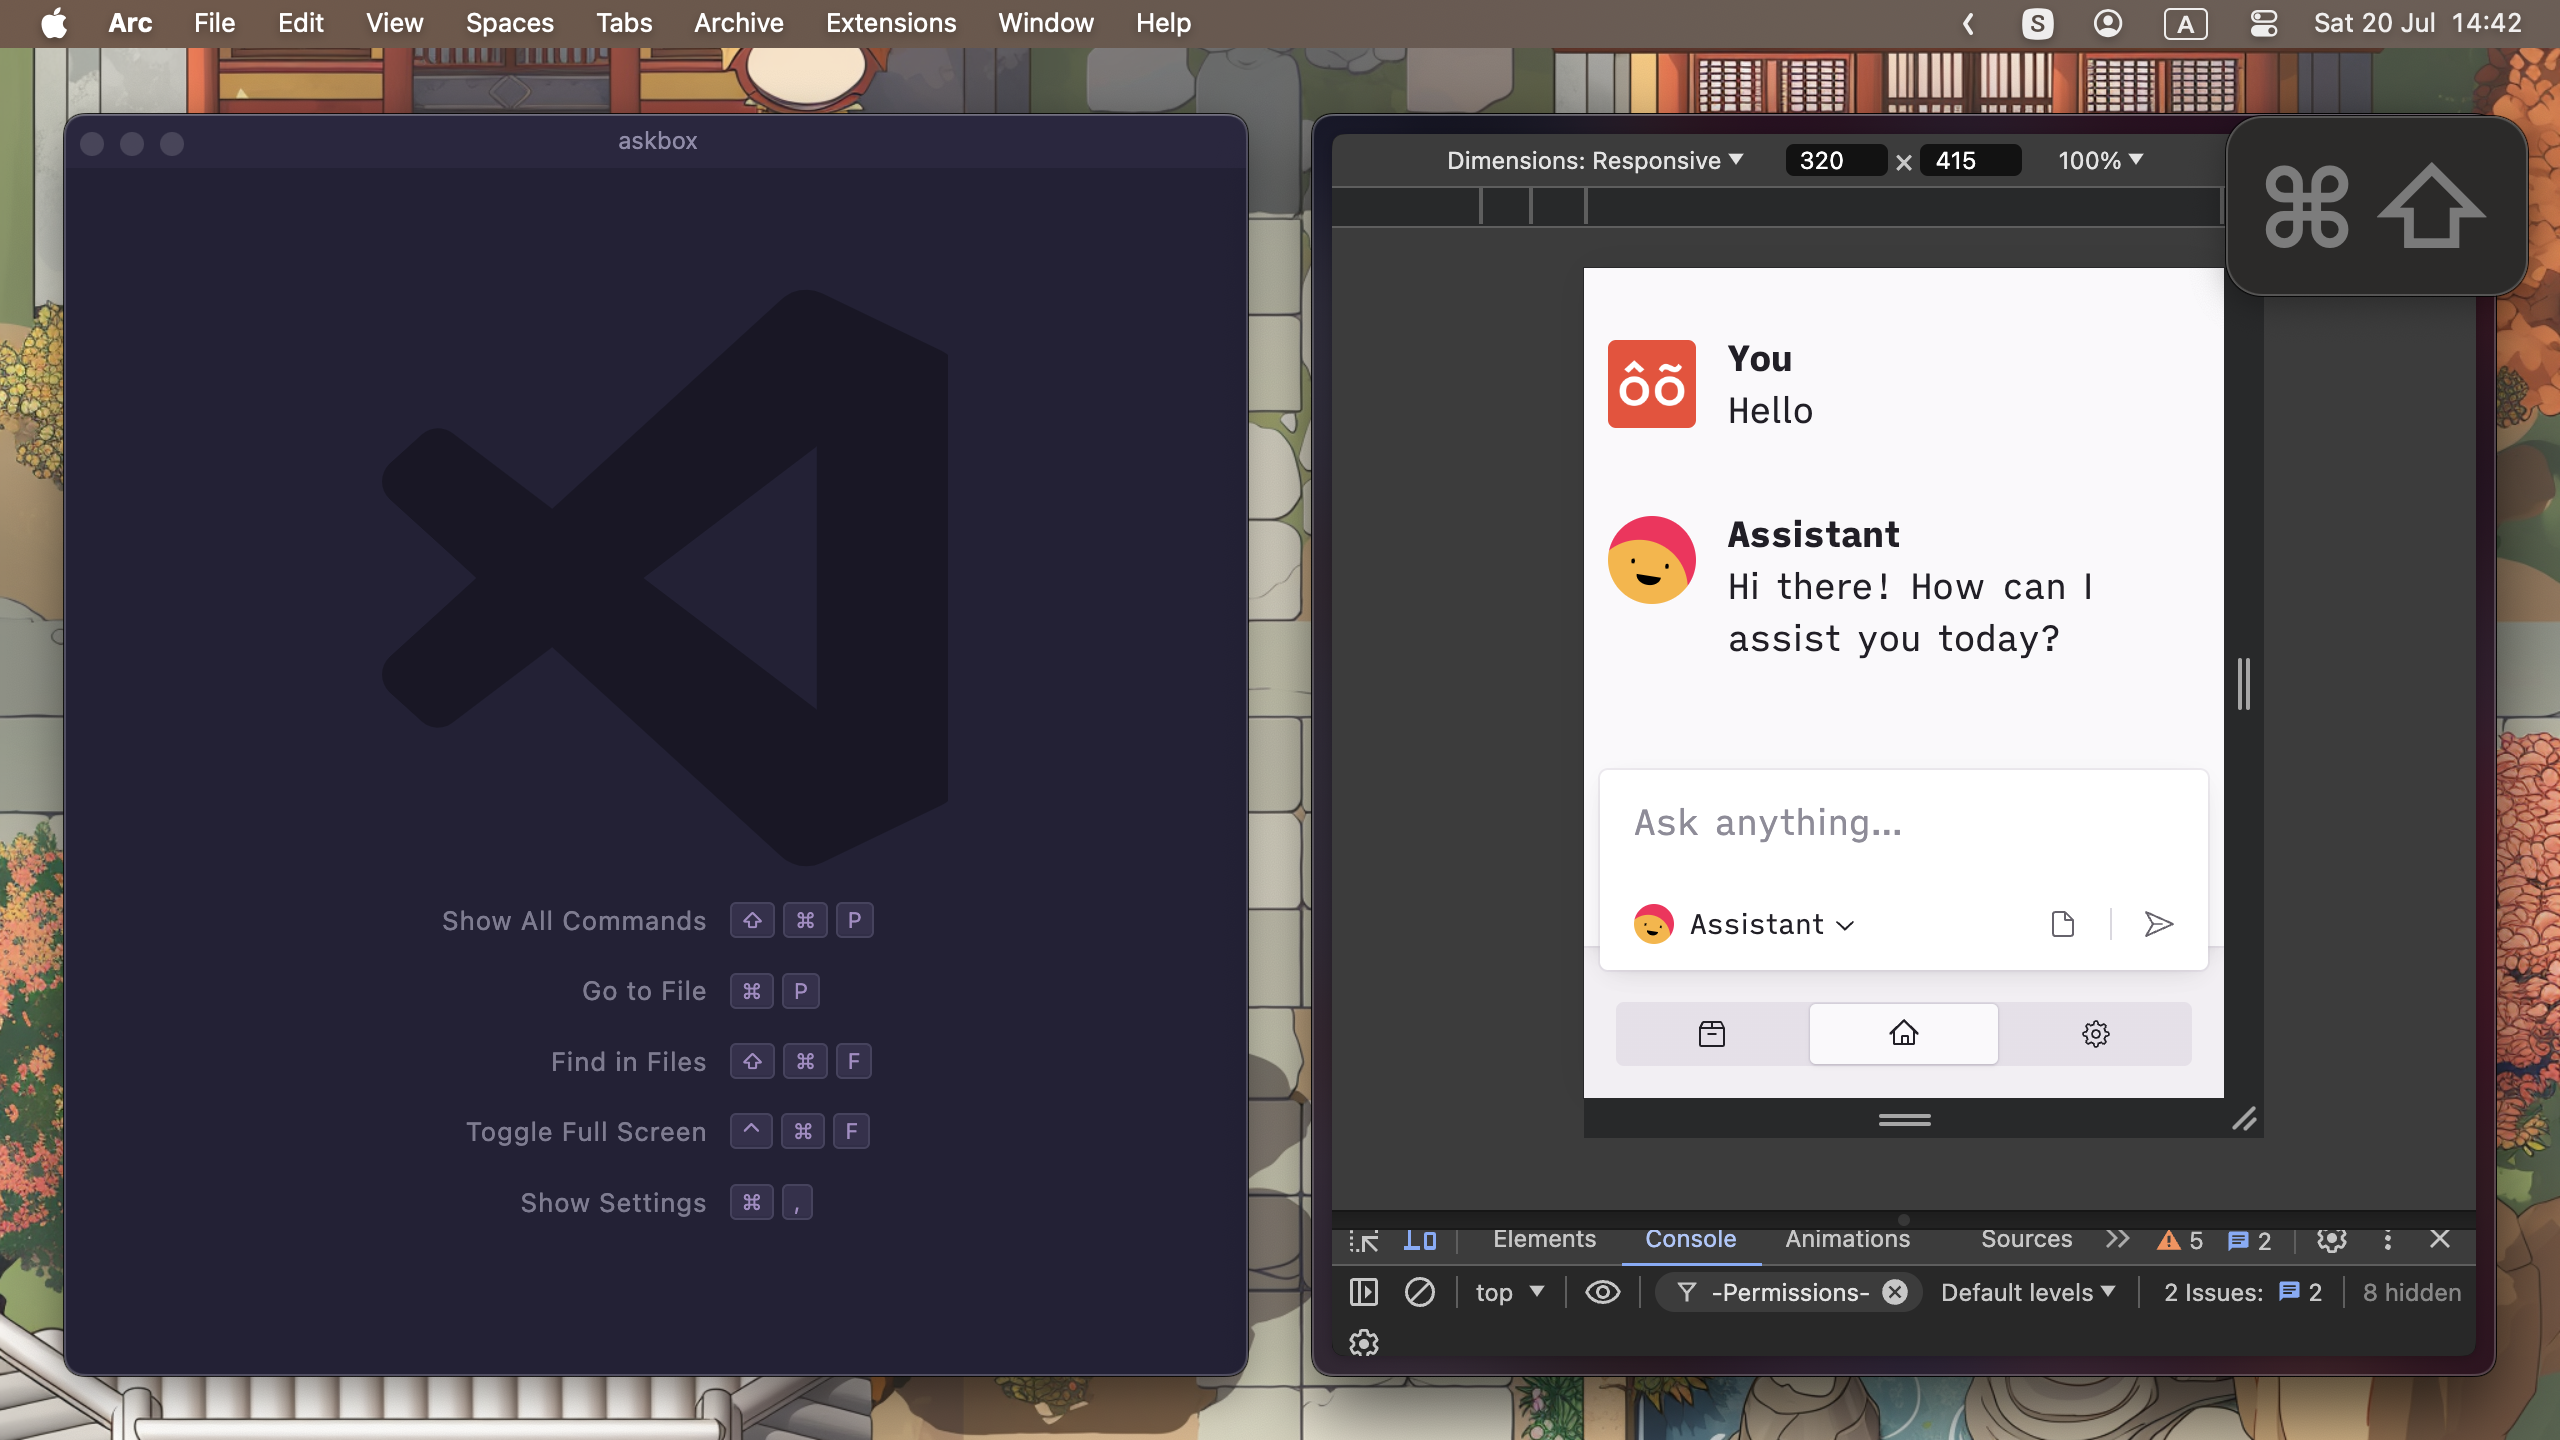The image size is (2560, 1440).
Task: Click the inspect element picker icon
Action: click(1364, 1240)
